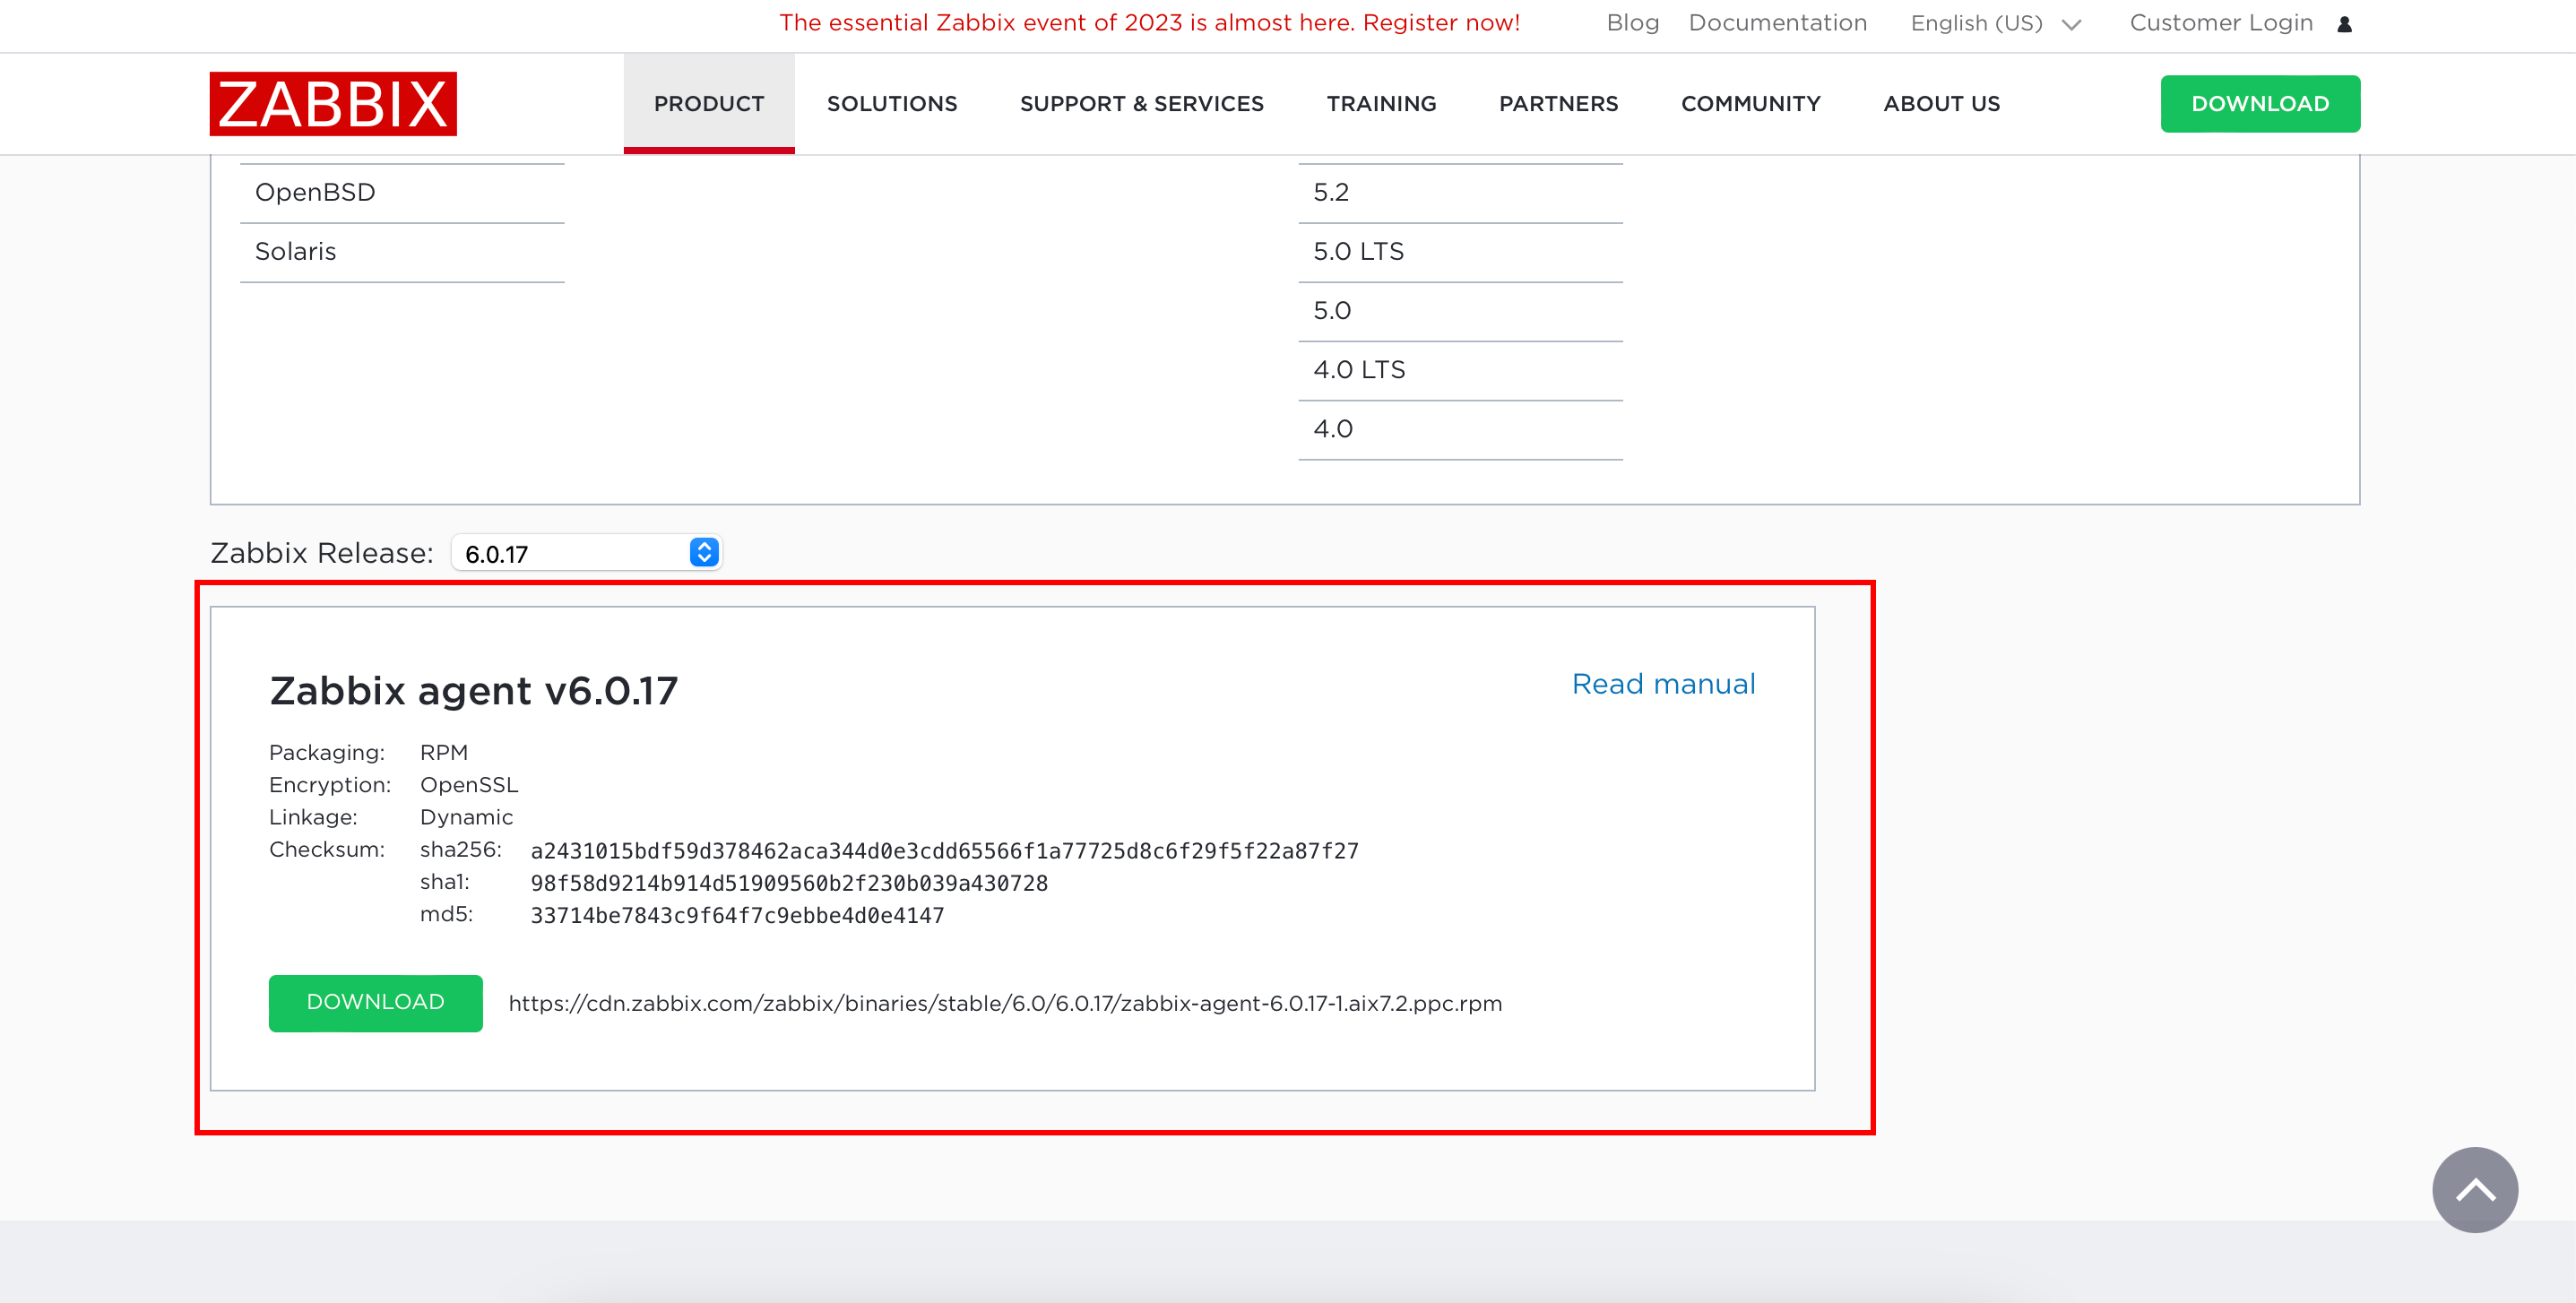
Task: Select Solaris in the OS list
Action: [402, 252]
